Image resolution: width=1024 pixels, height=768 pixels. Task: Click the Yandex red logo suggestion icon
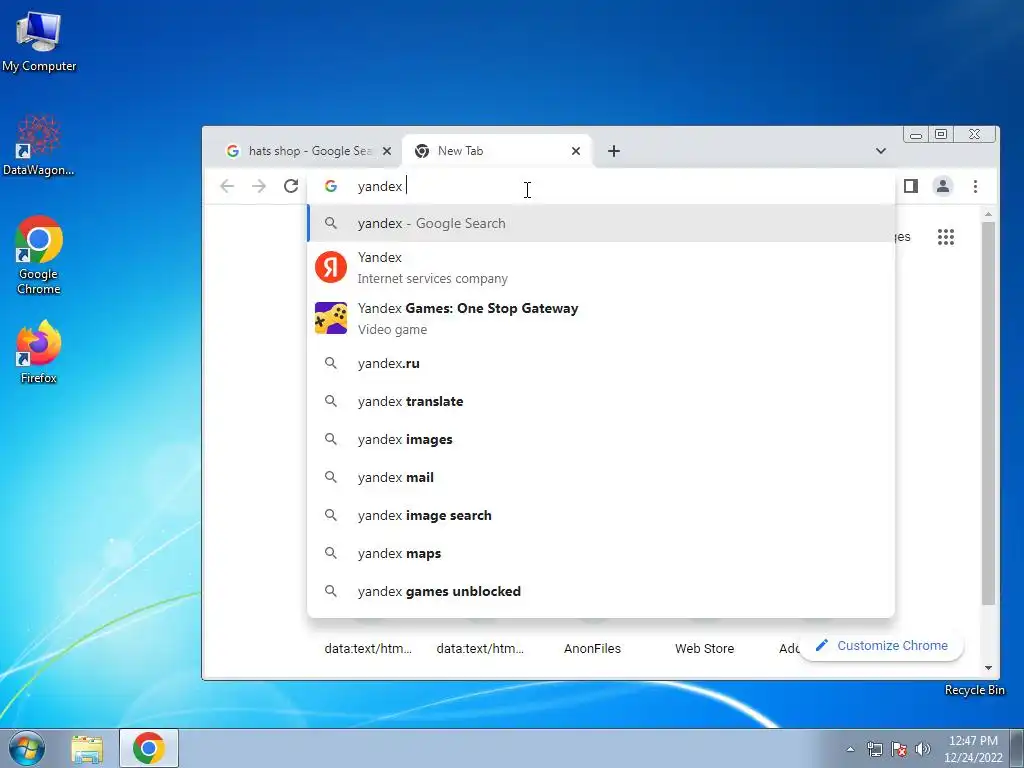[330, 267]
